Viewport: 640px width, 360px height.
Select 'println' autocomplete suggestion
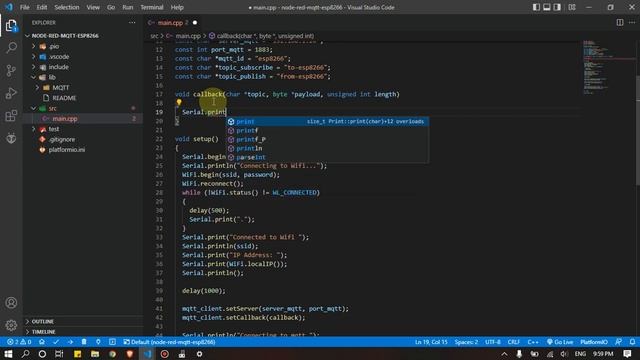coord(327,149)
